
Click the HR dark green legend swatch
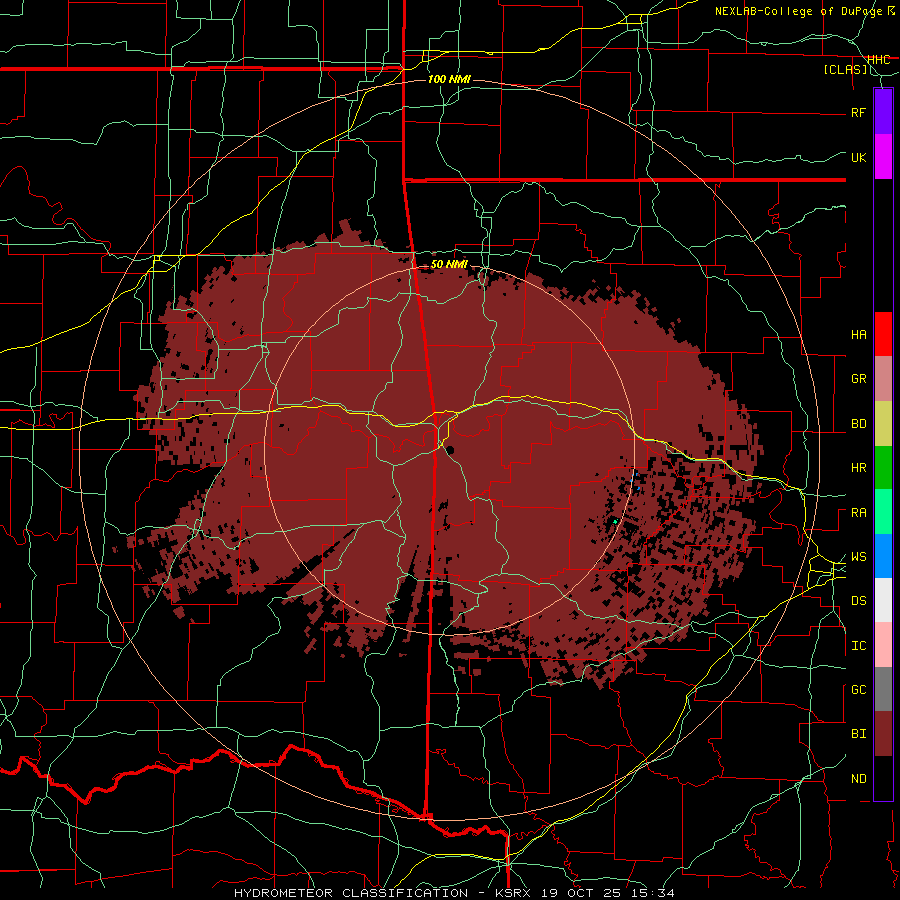tap(883, 468)
